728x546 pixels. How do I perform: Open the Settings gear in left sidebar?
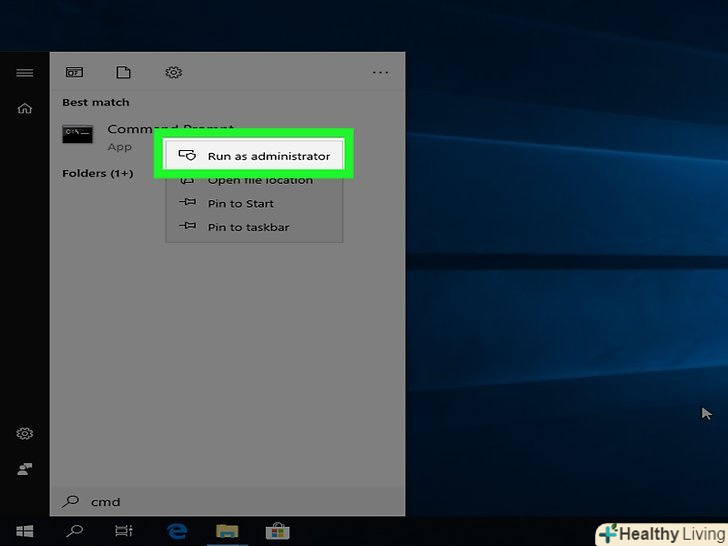pos(25,434)
